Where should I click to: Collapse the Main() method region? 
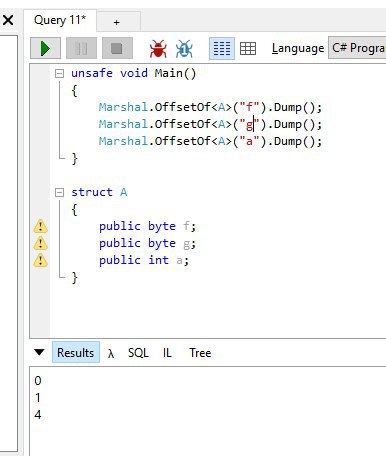tap(59, 73)
